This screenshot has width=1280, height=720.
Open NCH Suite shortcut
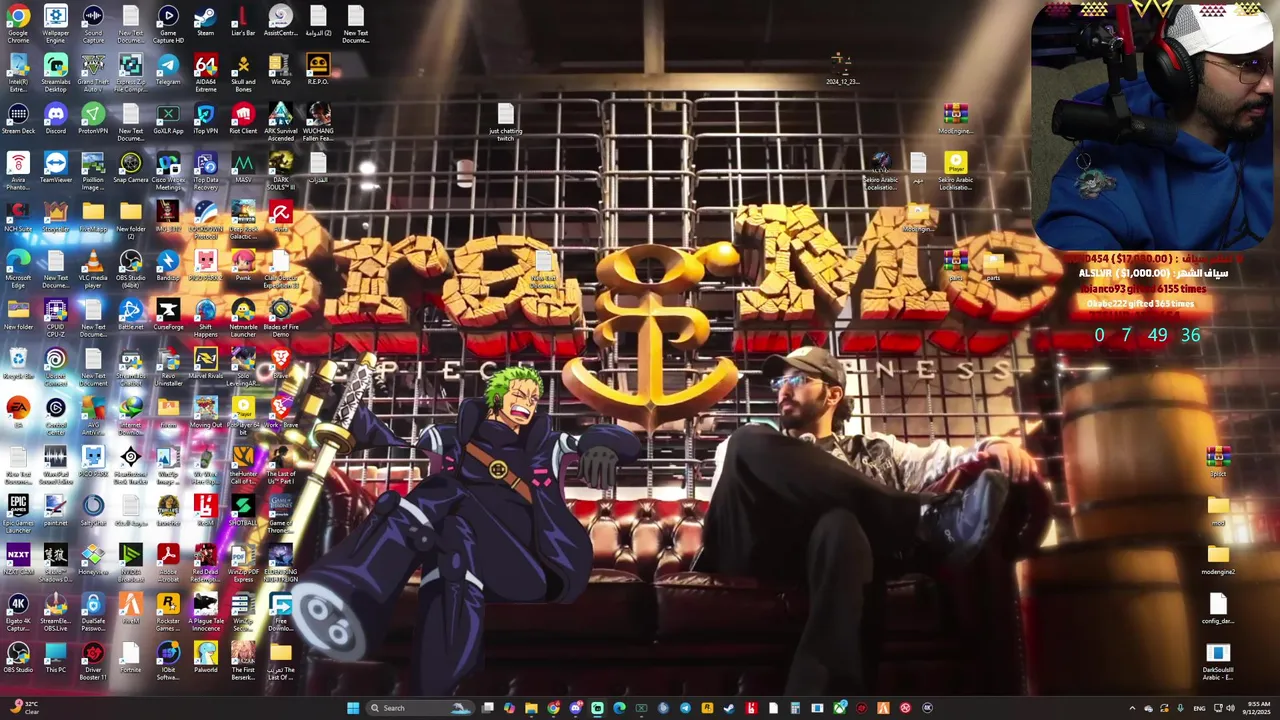18,218
